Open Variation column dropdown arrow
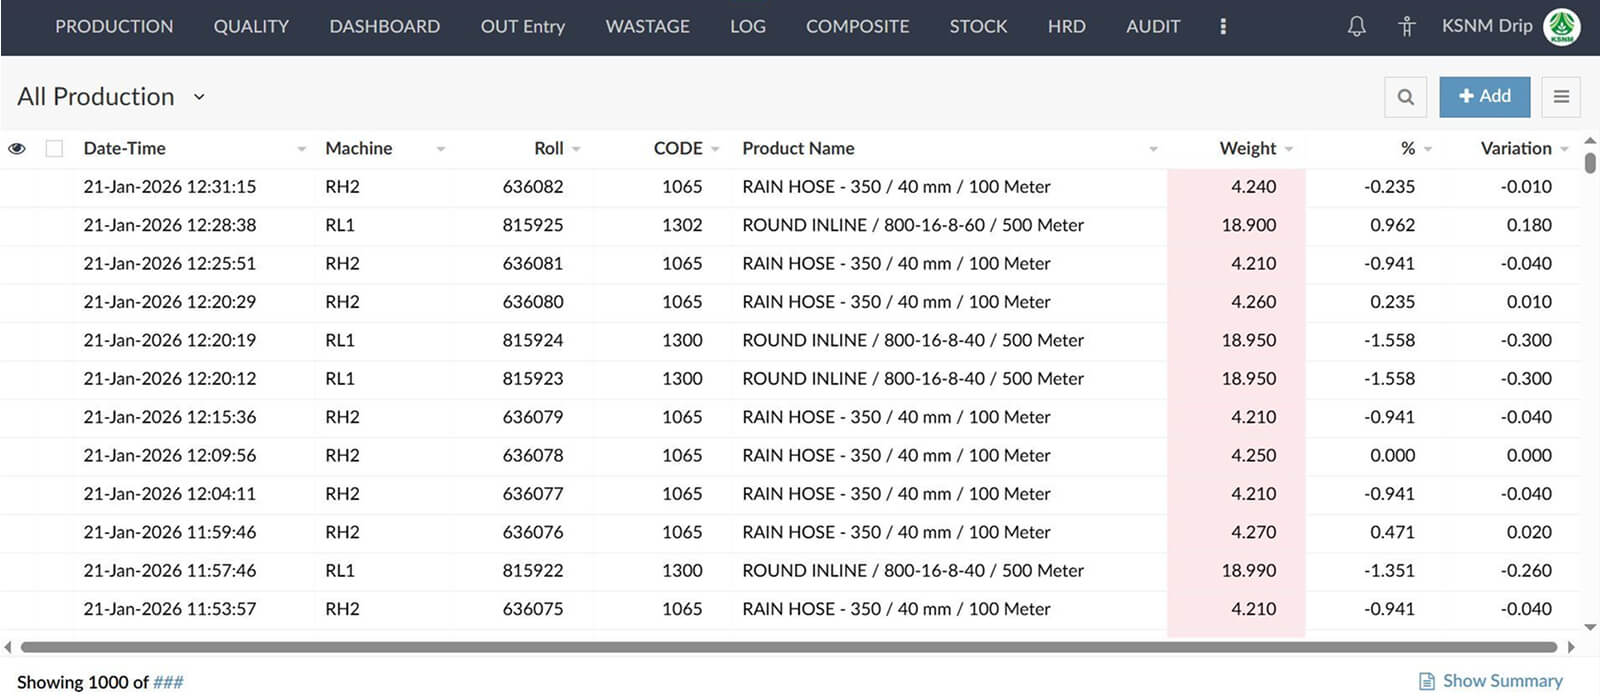The width and height of the screenshot is (1600, 696). tap(1564, 149)
